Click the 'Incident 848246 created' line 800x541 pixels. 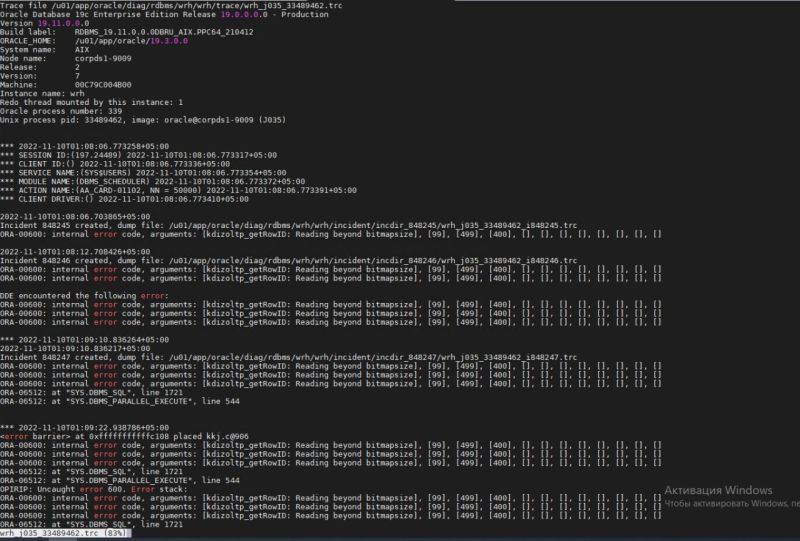point(289,260)
